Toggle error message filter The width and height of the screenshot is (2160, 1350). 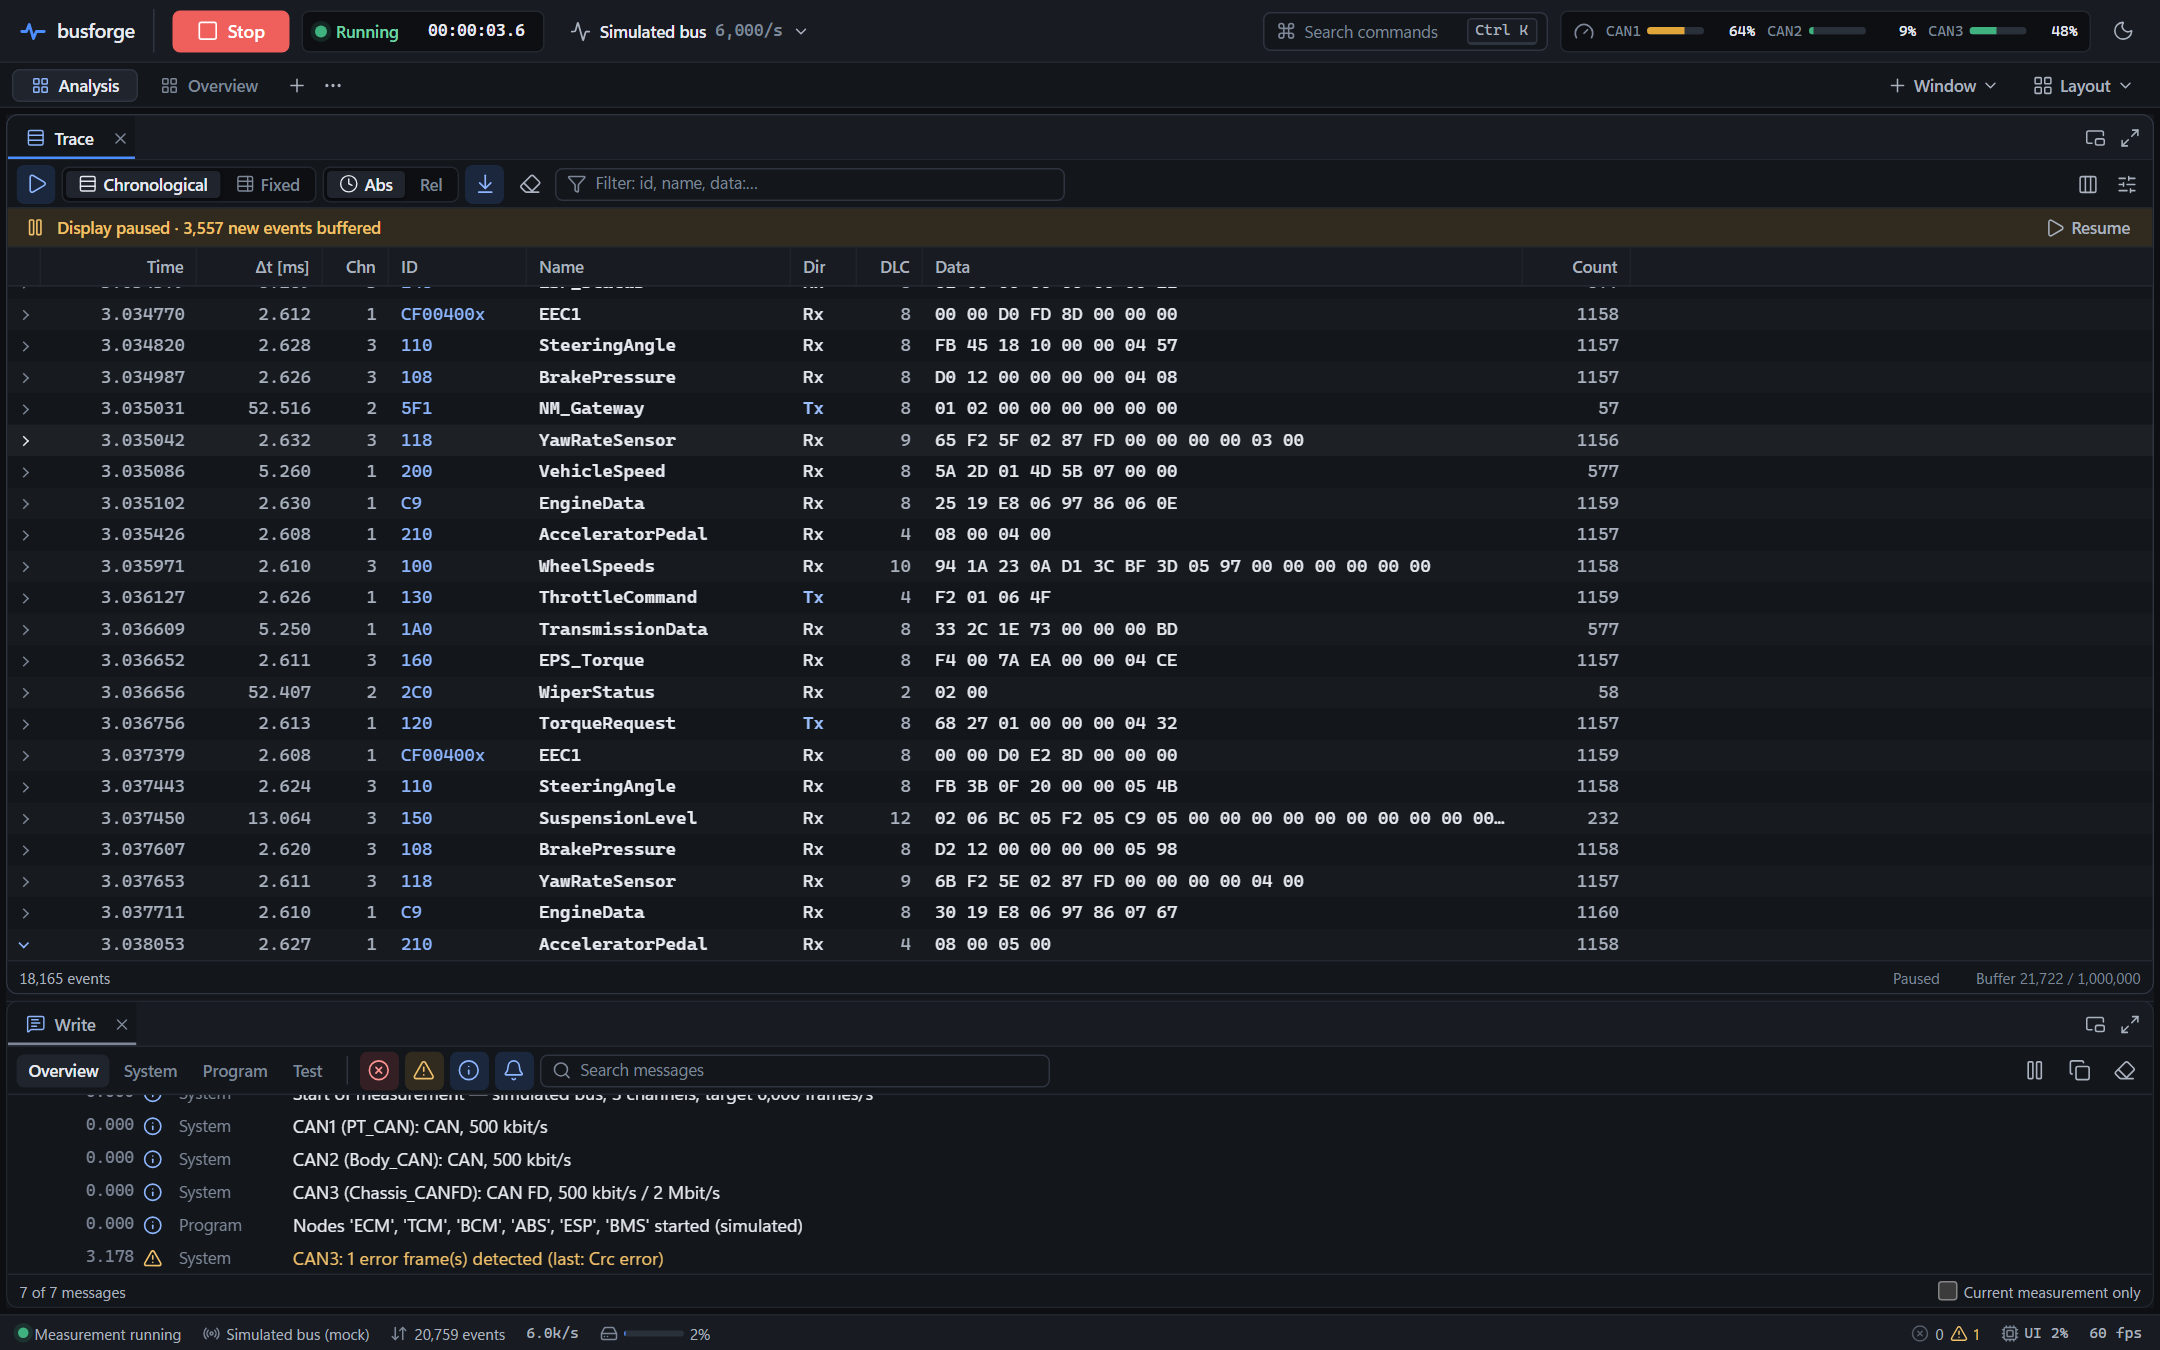(x=379, y=1070)
